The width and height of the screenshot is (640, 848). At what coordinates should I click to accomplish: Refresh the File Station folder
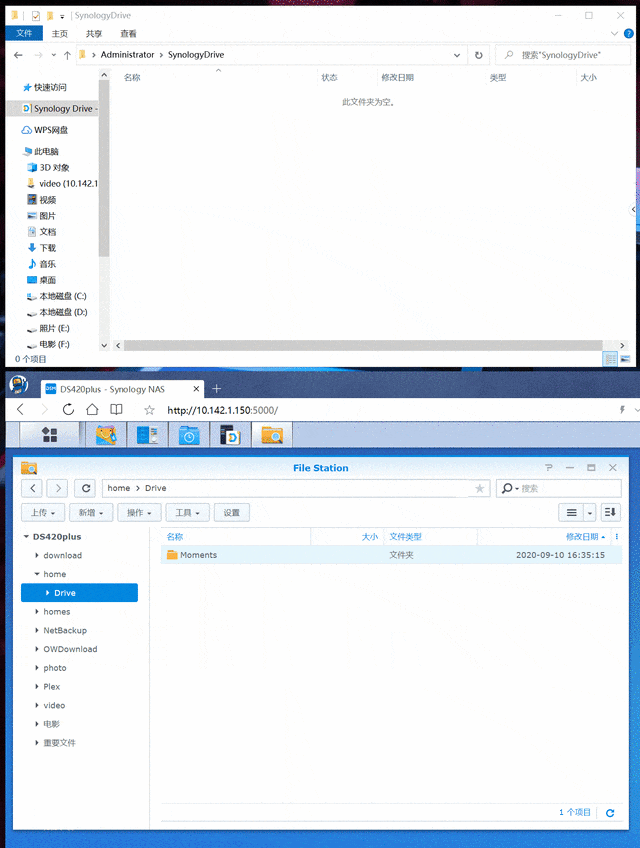point(85,488)
